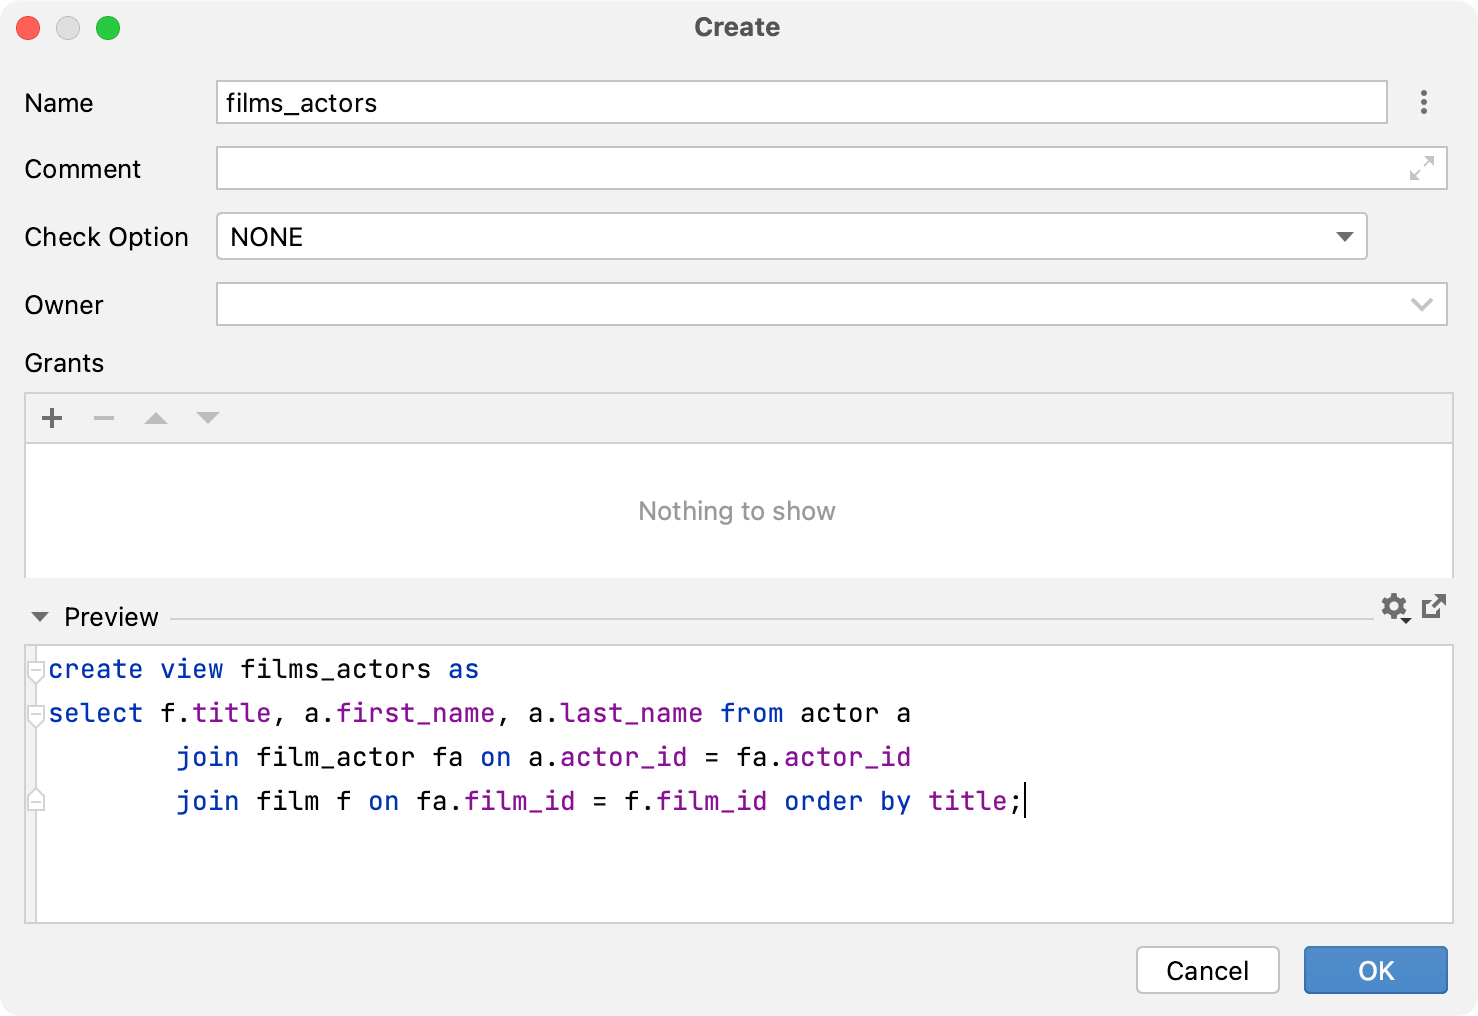Remove grant using the minus icon
The height and width of the screenshot is (1016, 1478).
pyautogui.click(x=104, y=418)
